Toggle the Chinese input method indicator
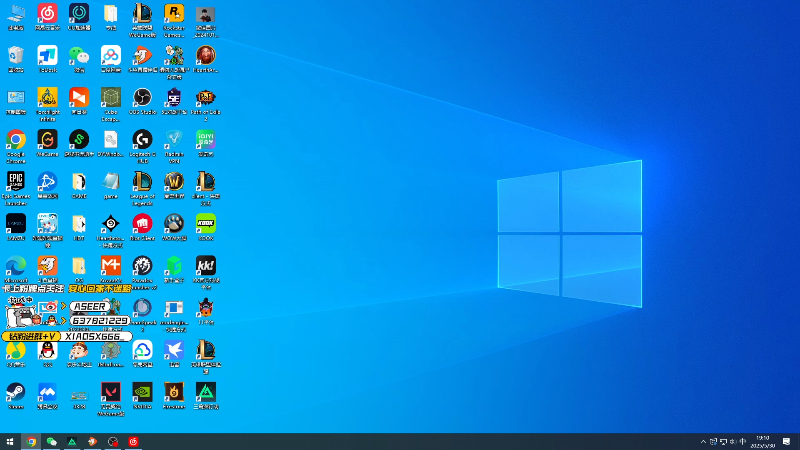The image size is (800, 450). pyautogui.click(x=743, y=442)
